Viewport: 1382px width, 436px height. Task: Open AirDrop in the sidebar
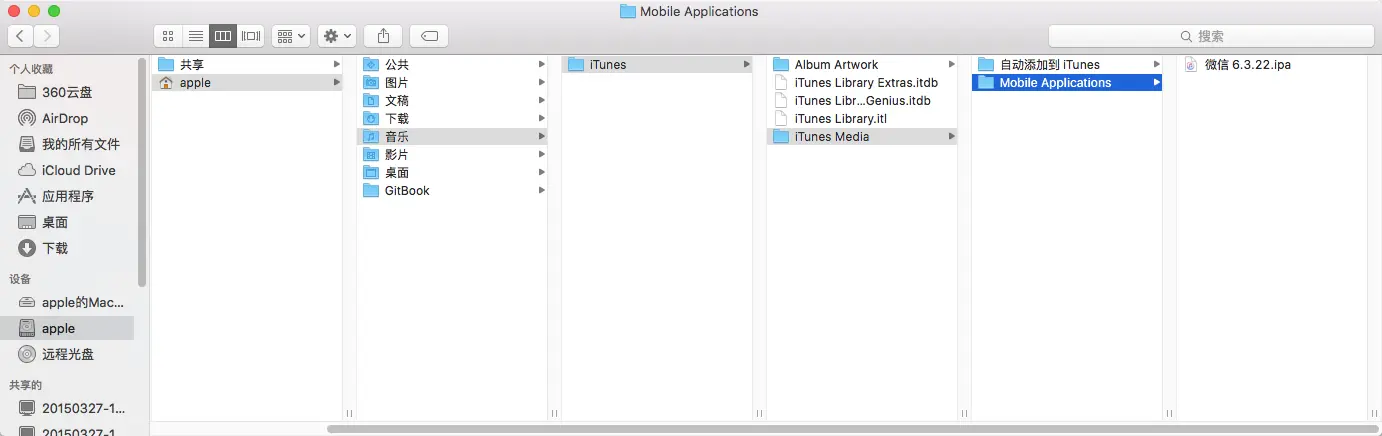[x=65, y=118]
